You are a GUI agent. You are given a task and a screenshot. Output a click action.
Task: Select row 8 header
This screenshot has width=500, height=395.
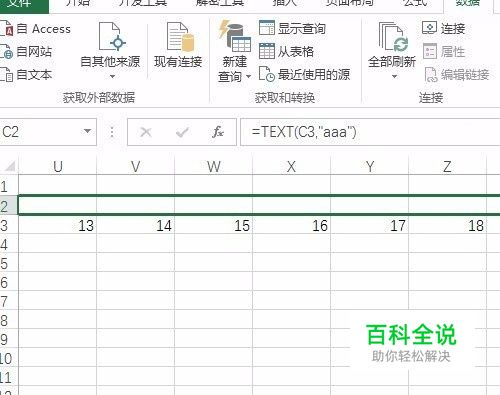coord(9,320)
